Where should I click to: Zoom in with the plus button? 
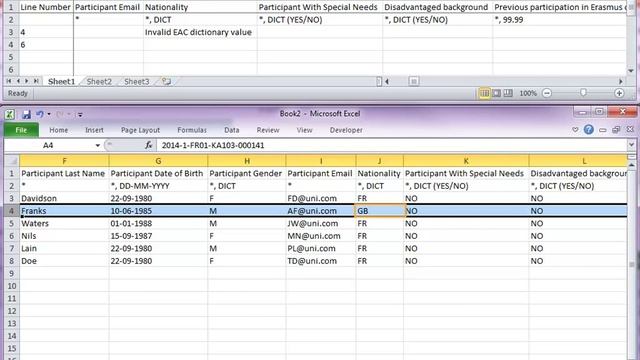(619, 93)
